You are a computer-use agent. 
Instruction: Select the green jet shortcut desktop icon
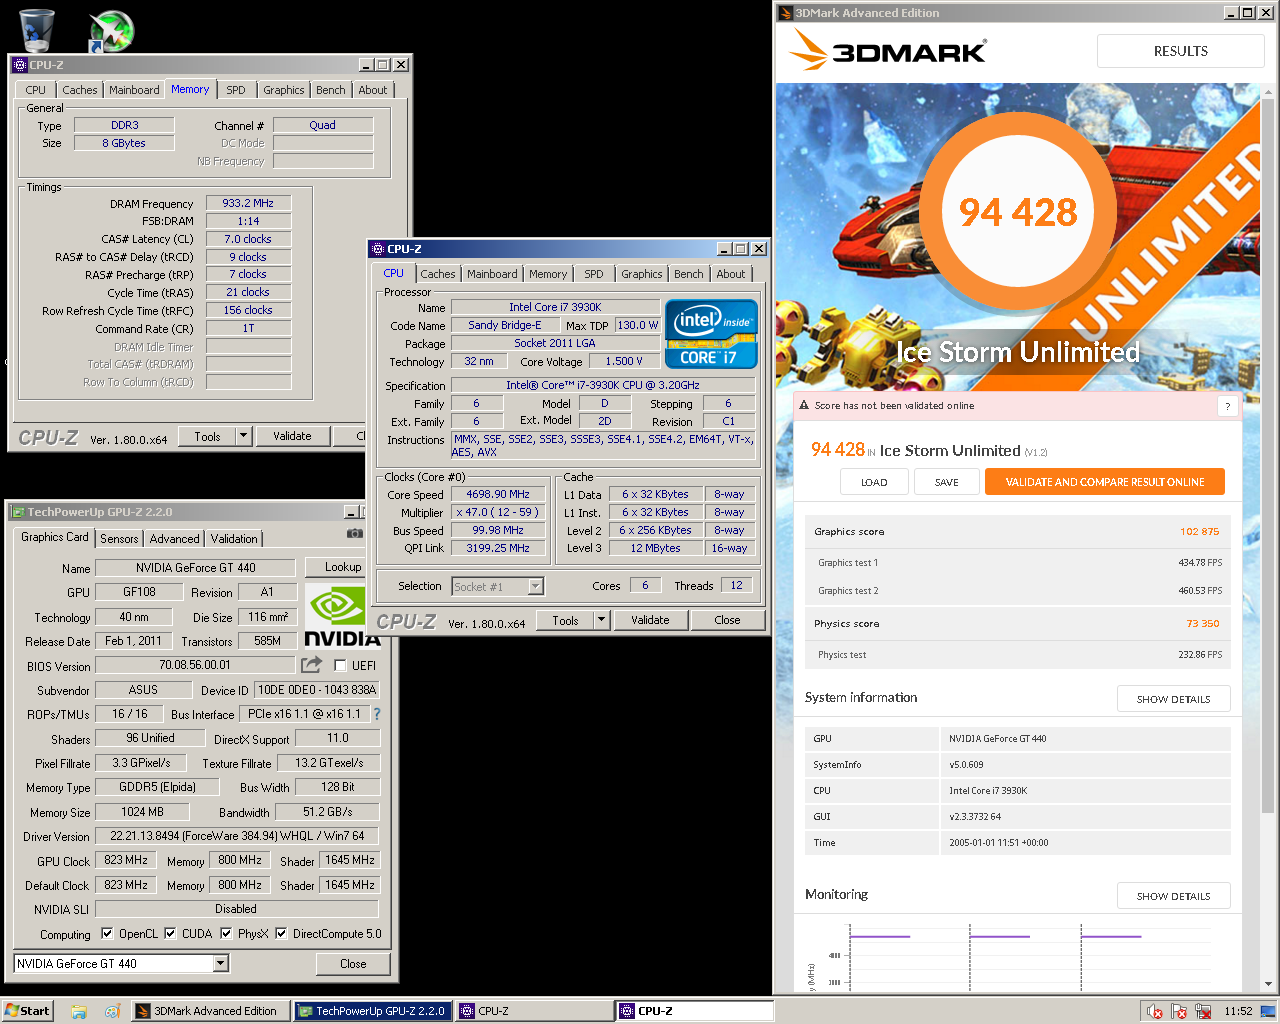(x=111, y=31)
